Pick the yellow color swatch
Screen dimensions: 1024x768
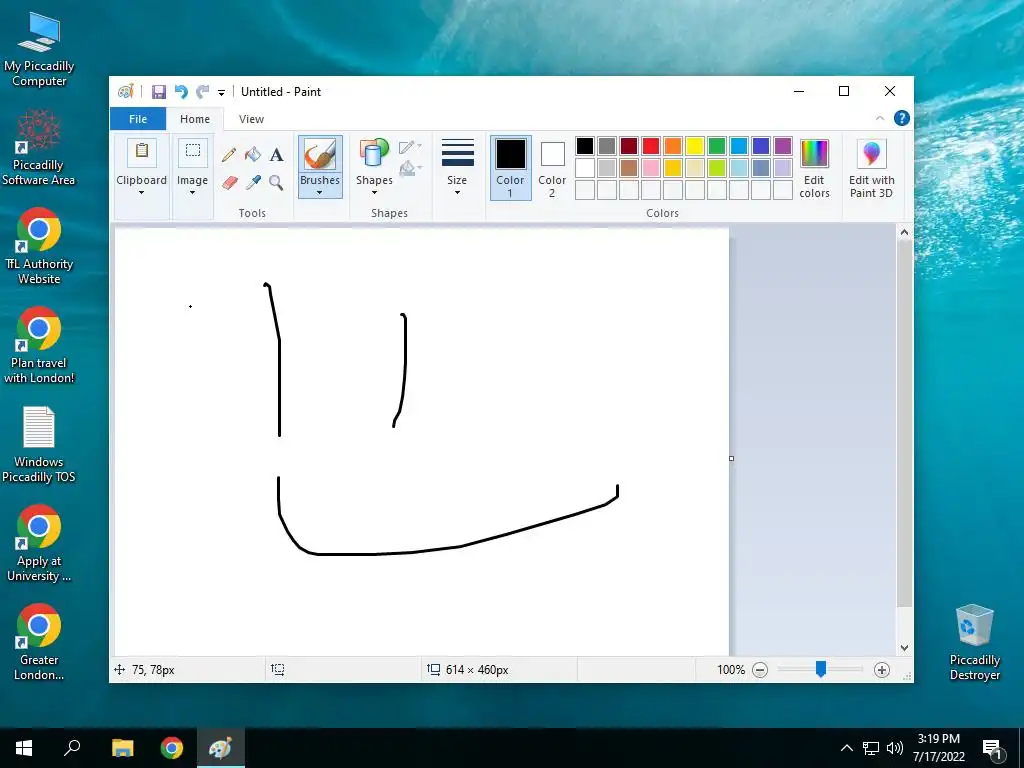pyautogui.click(x=695, y=146)
